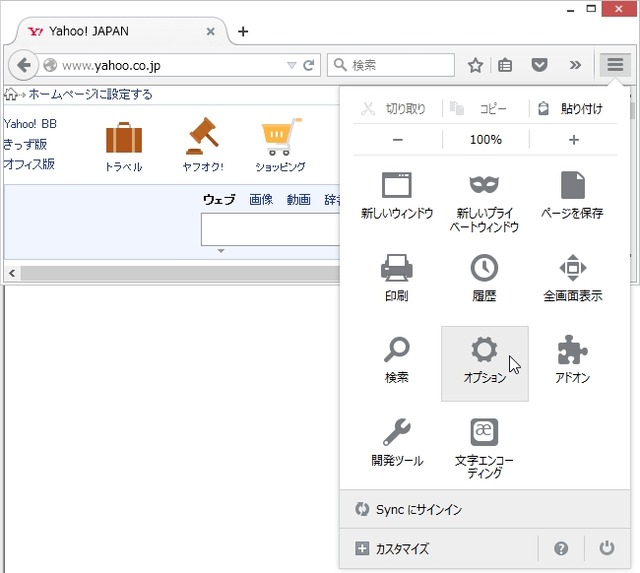Go back with the back arrow
This screenshot has width=640, height=573.
pyautogui.click(x=24, y=65)
